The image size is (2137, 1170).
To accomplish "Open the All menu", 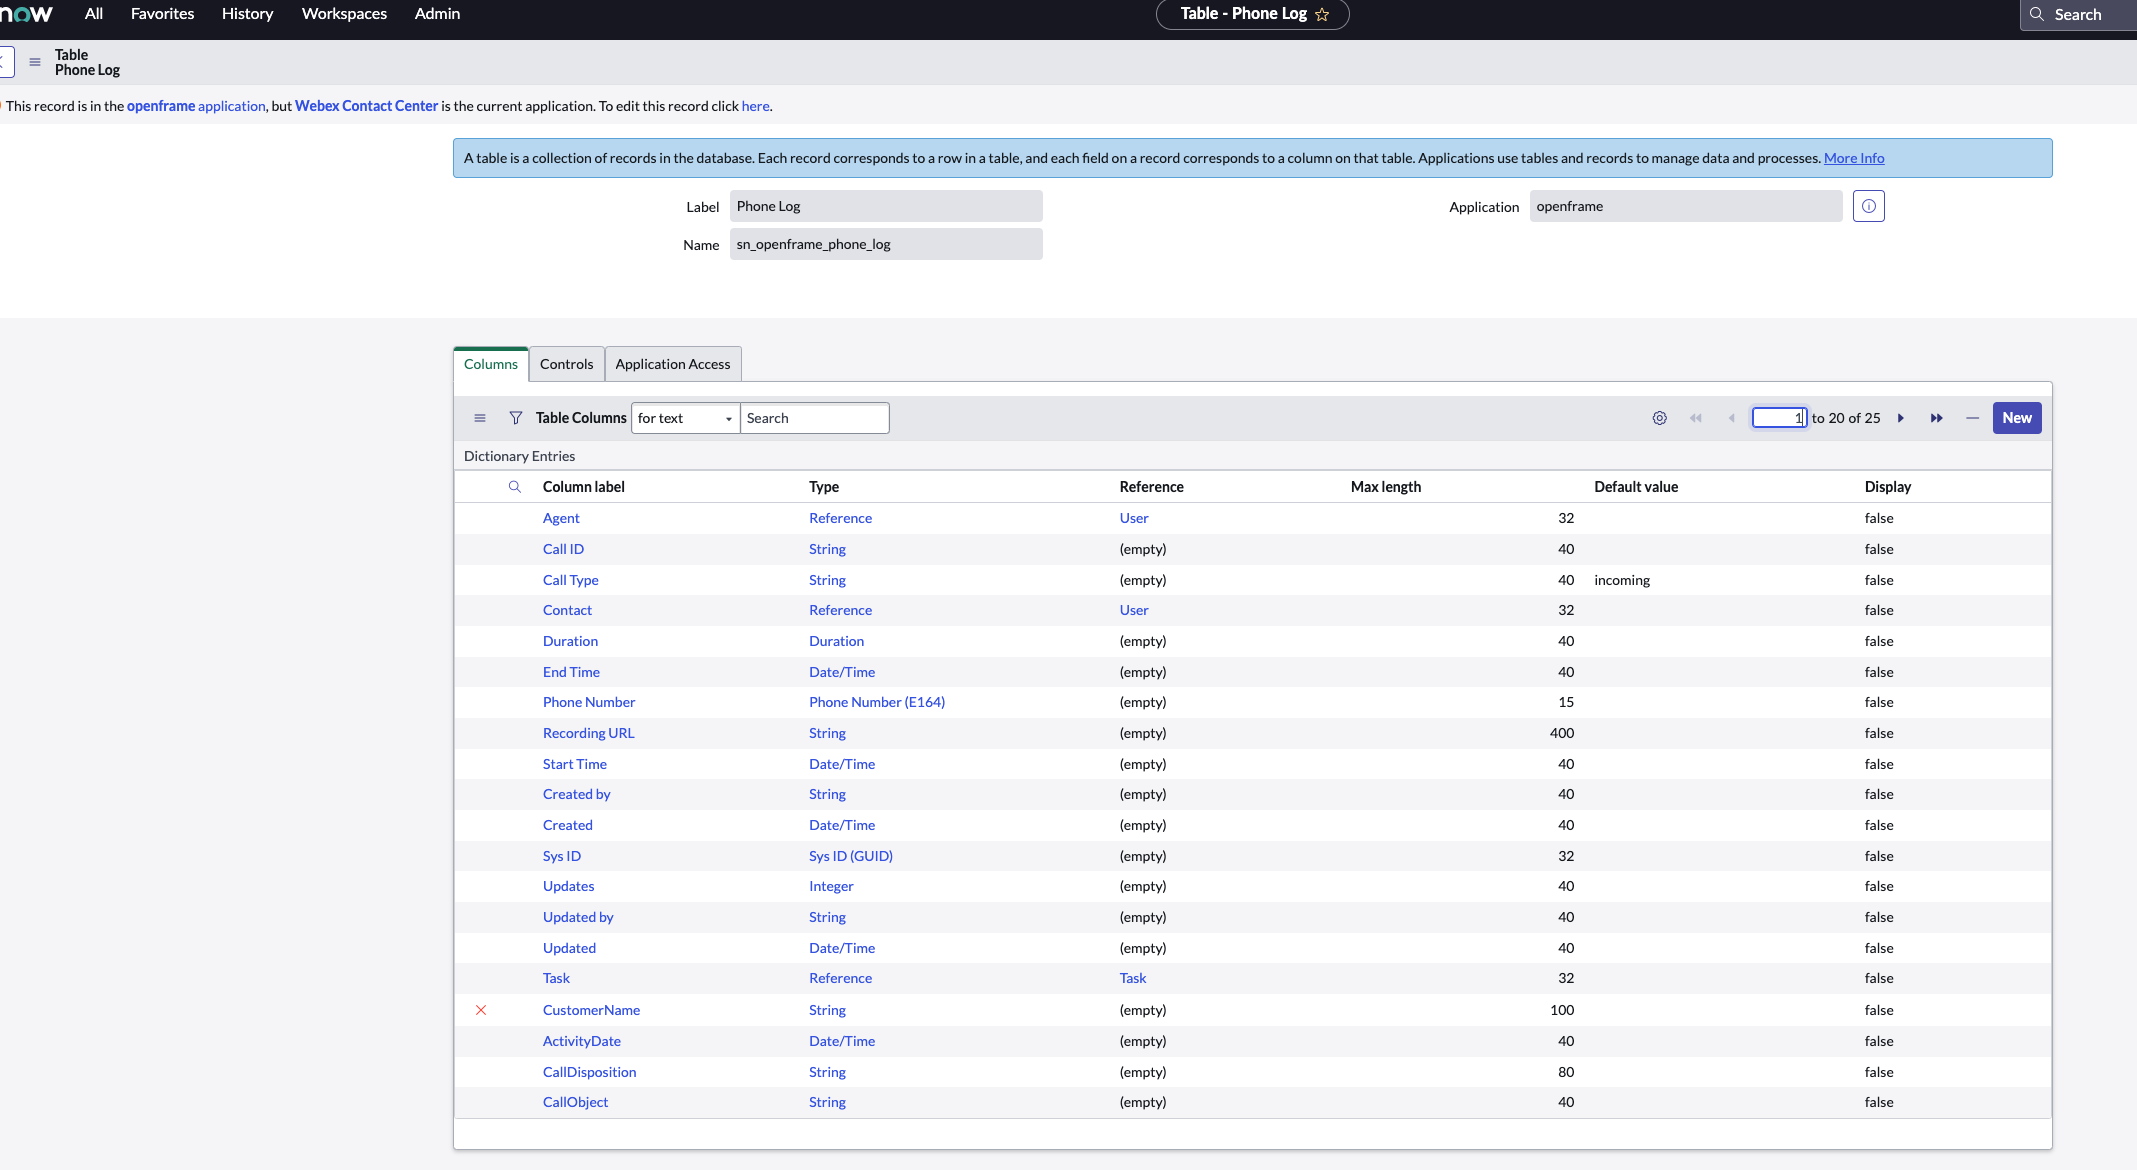I will [x=94, y=14].
